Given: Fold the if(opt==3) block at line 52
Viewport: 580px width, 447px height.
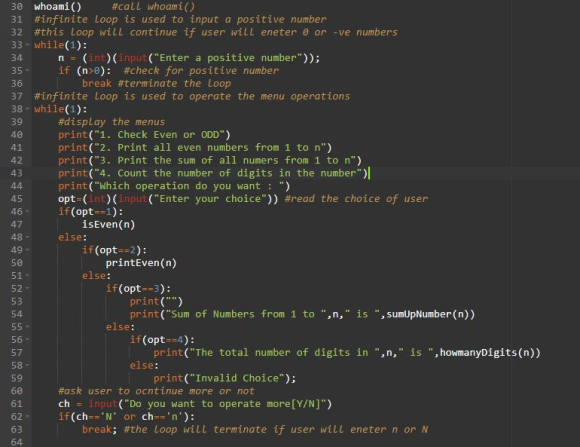Looking at the screenshot, I should coord(27,289).
